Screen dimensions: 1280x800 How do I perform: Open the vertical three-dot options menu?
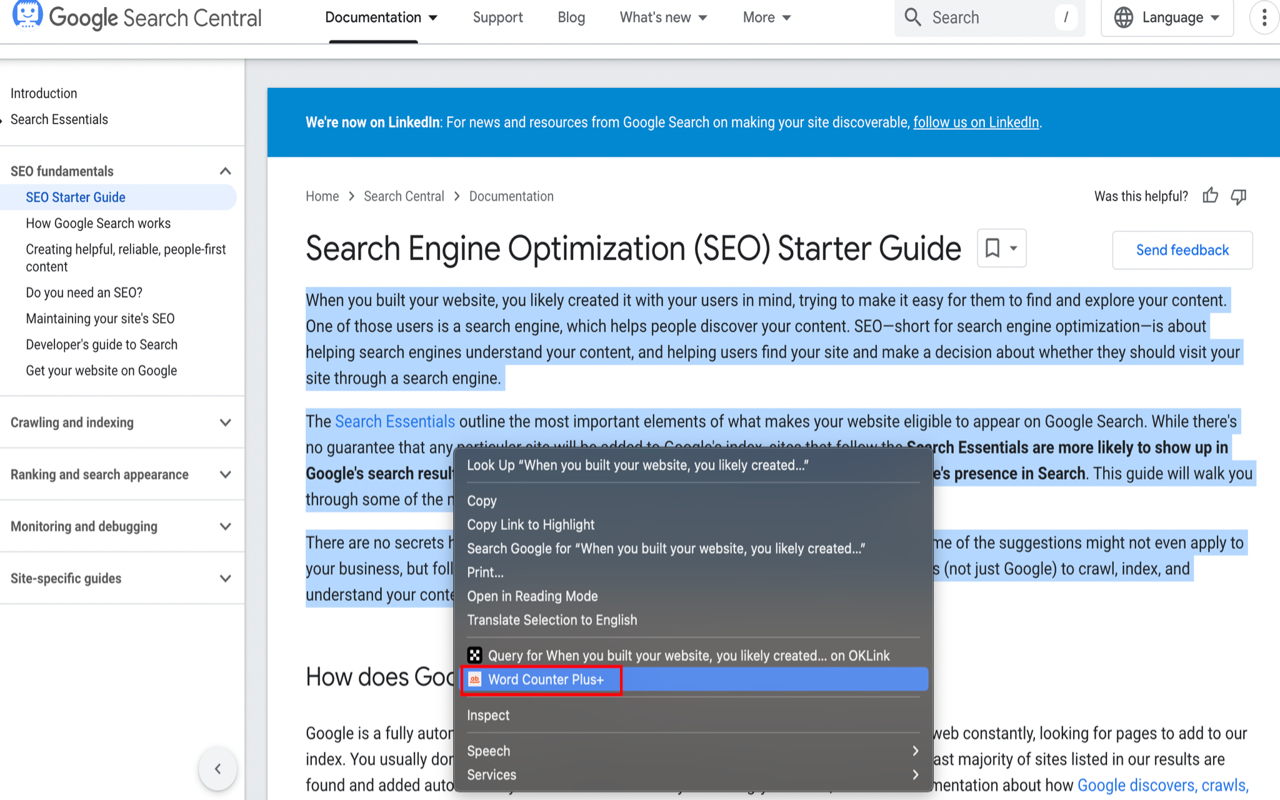click(1264, 18)
